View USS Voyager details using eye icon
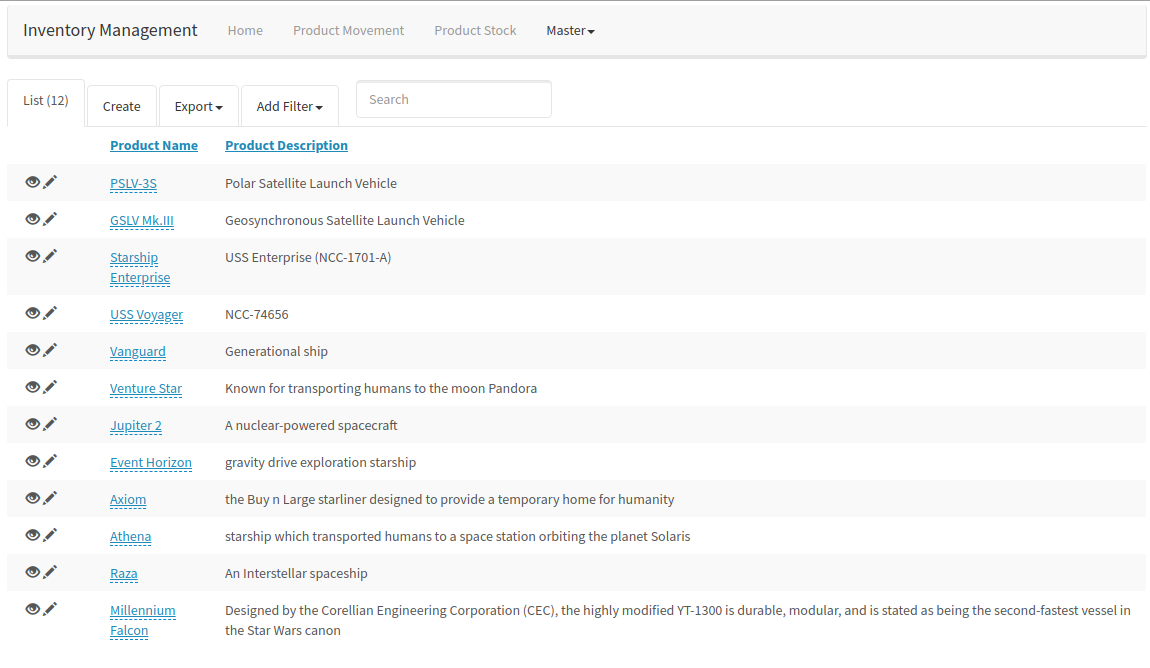This screenshot has width=1150, height=668. click(32, 313)
